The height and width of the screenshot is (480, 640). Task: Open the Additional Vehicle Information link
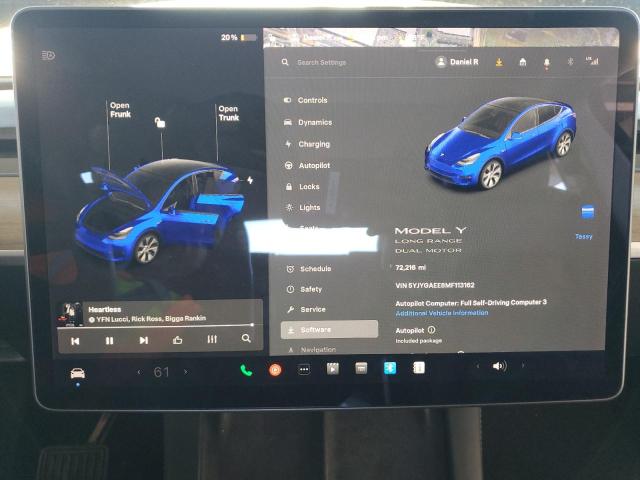coord(441,313)
